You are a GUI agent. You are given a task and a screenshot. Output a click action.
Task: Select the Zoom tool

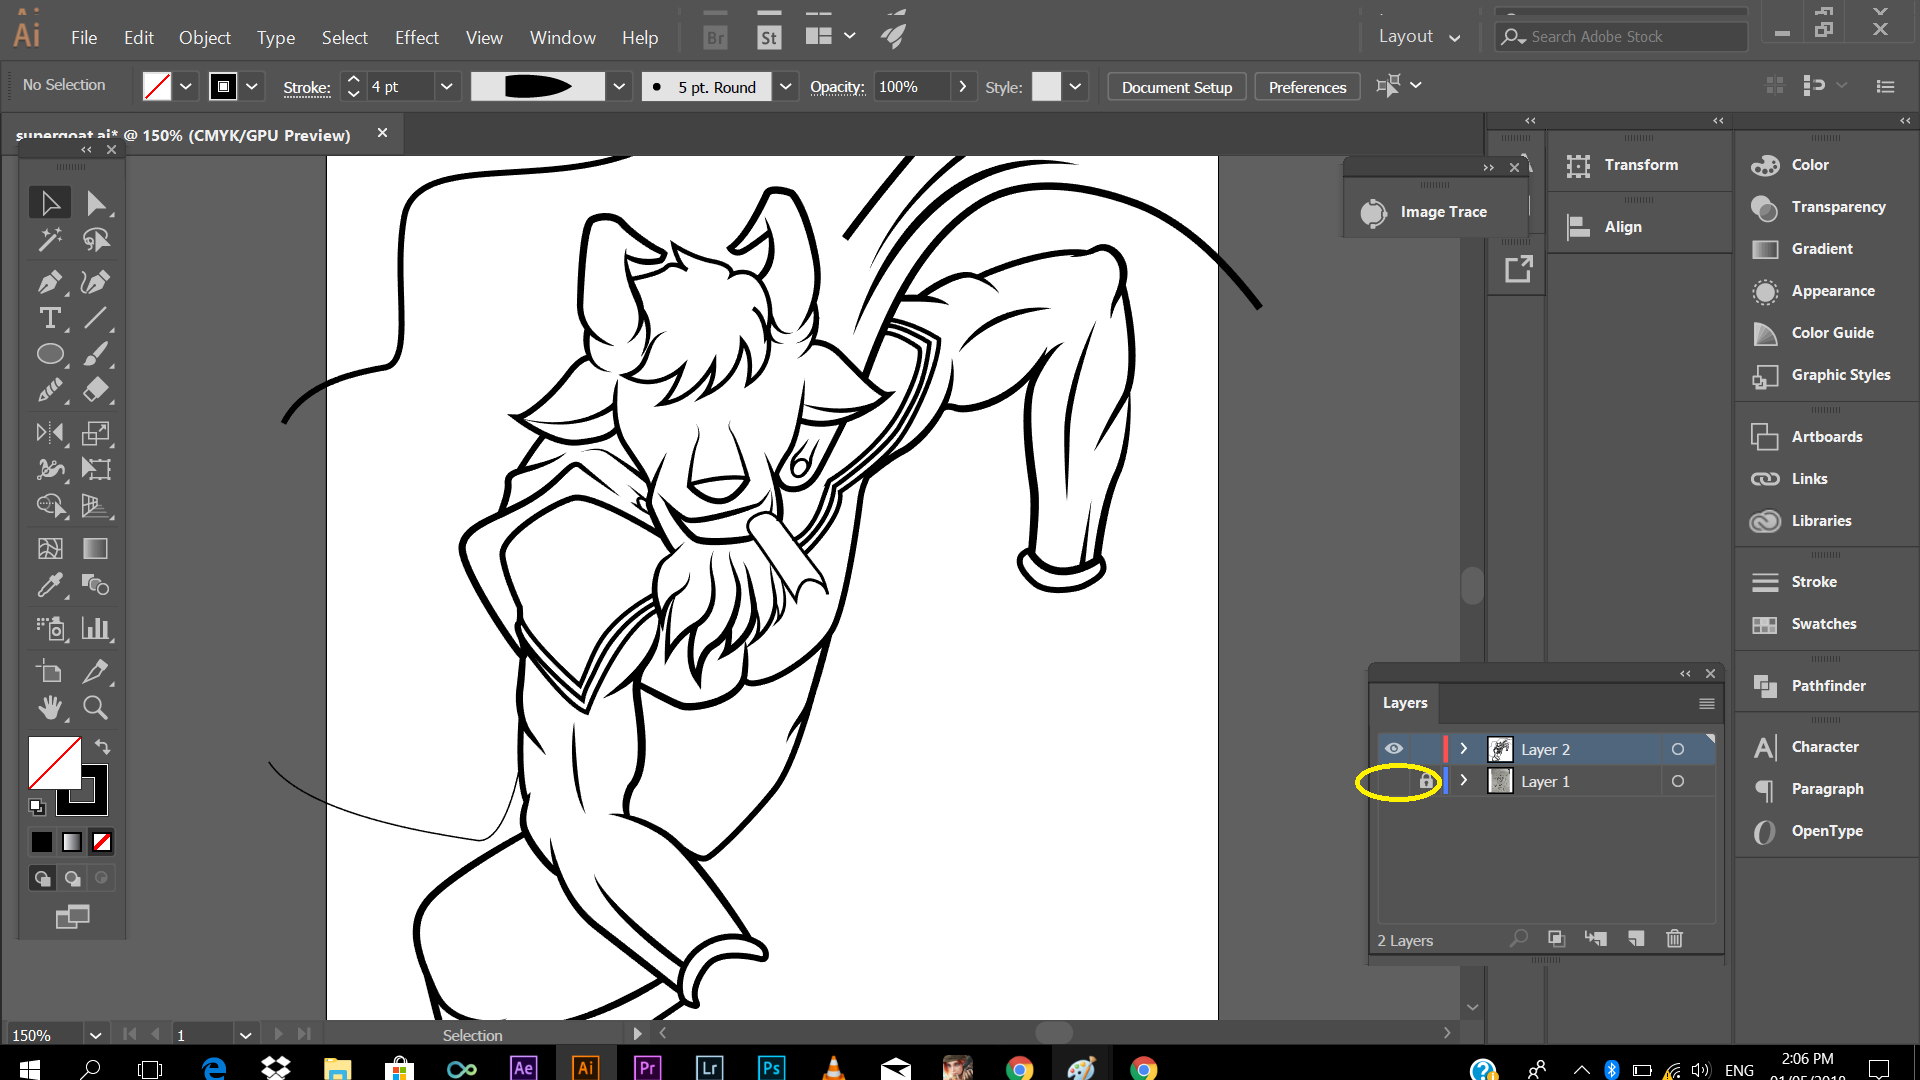[x=96, y=708]
